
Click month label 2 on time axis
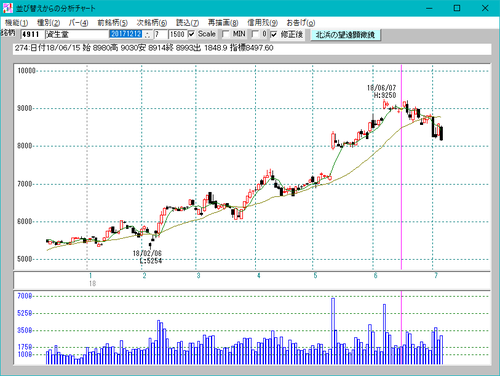[144, 276]
